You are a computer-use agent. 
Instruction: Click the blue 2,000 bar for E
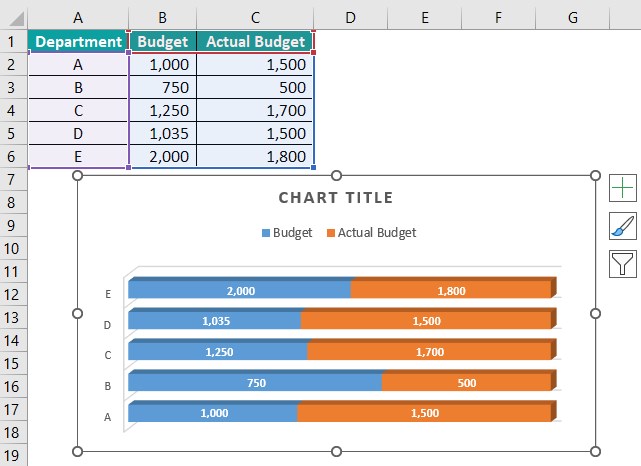[x=240, y=289]
